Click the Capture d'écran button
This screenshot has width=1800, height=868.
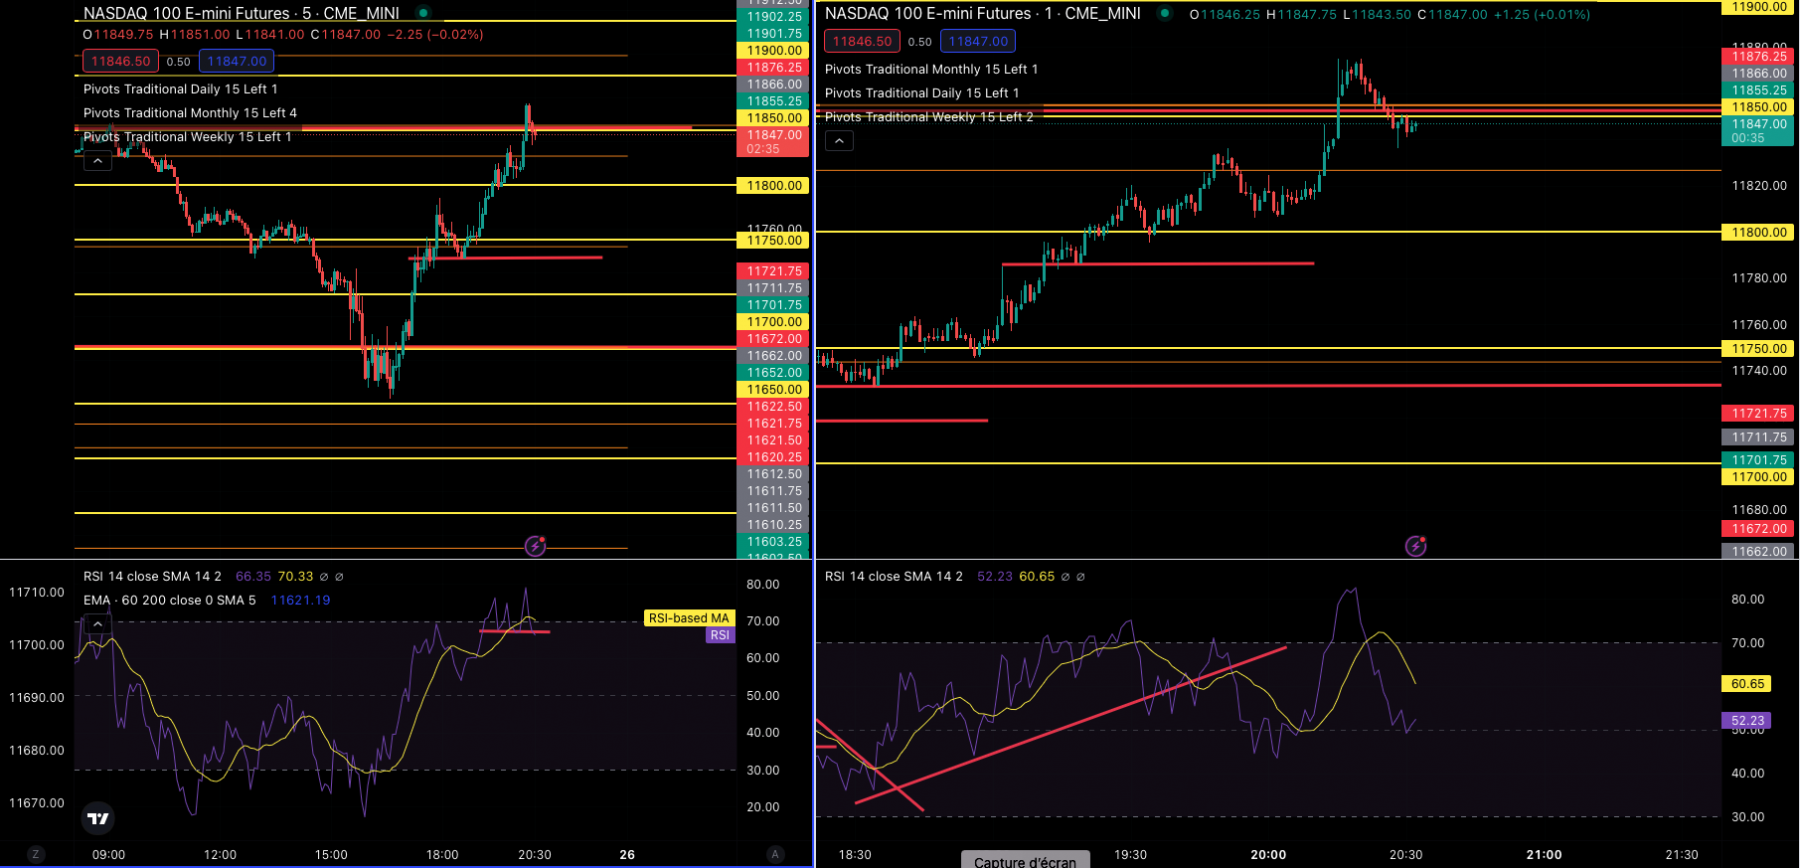tap(1025, 860)
